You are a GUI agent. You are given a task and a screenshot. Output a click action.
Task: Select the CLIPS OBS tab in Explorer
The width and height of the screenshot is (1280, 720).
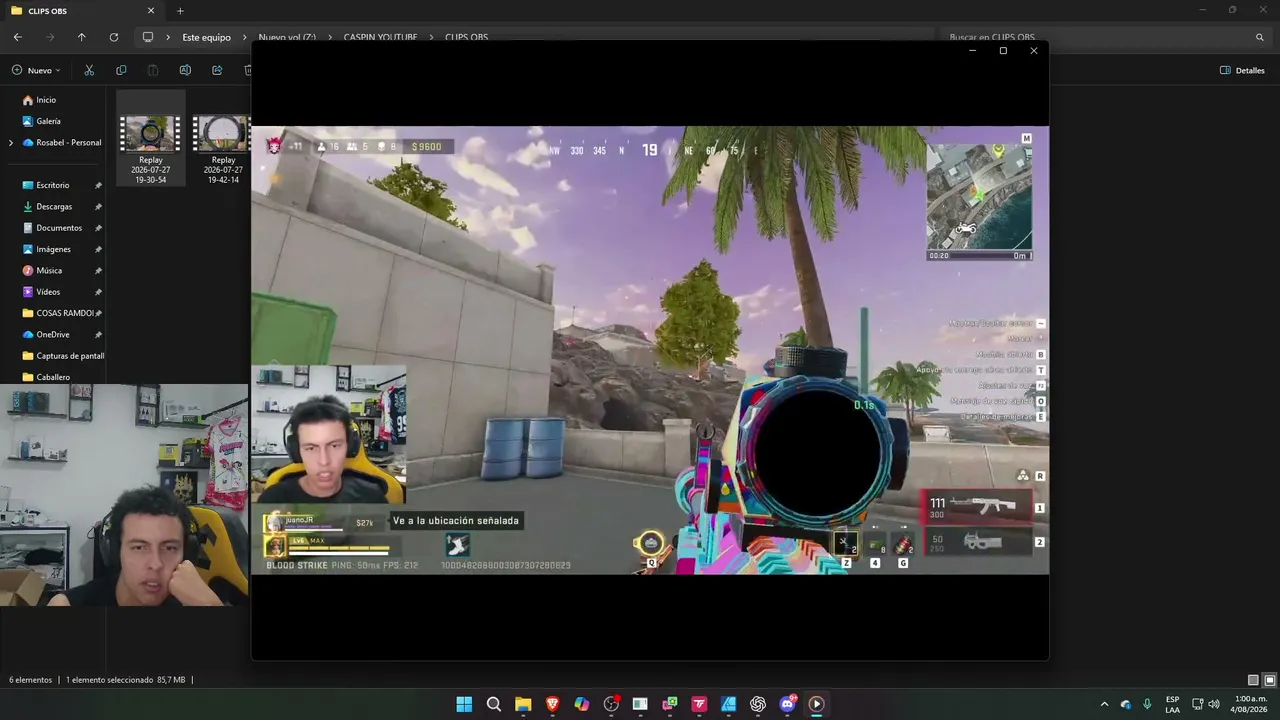(x=82, y=11)
